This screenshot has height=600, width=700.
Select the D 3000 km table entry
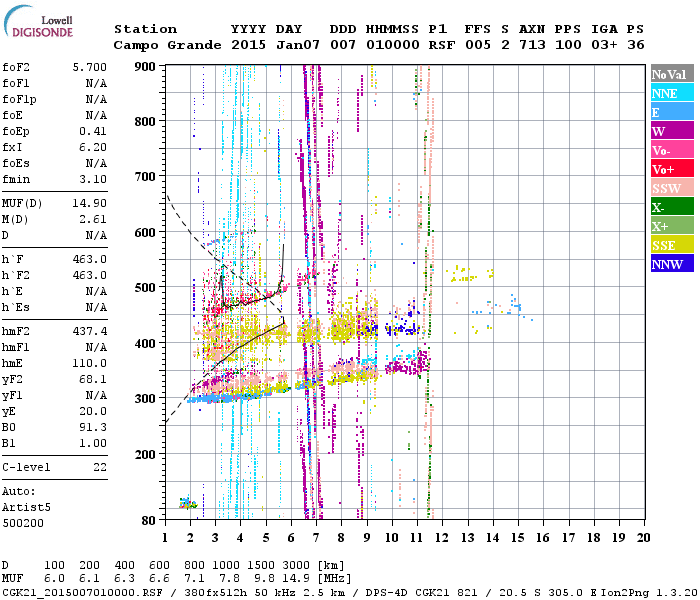pos(296,566)
